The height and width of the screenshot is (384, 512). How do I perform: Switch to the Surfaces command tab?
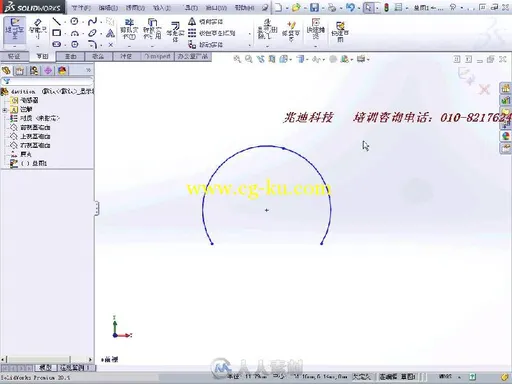(x=70, y=56)
